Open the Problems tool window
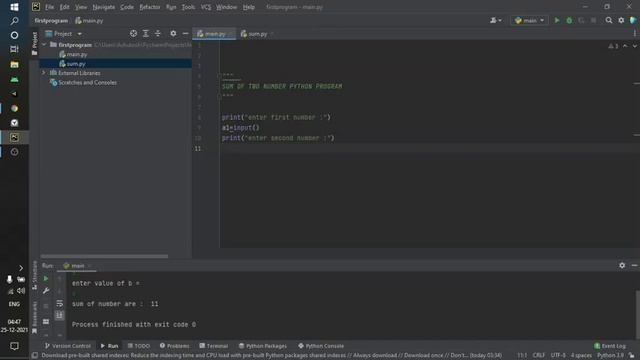 [x=175, y=346]
